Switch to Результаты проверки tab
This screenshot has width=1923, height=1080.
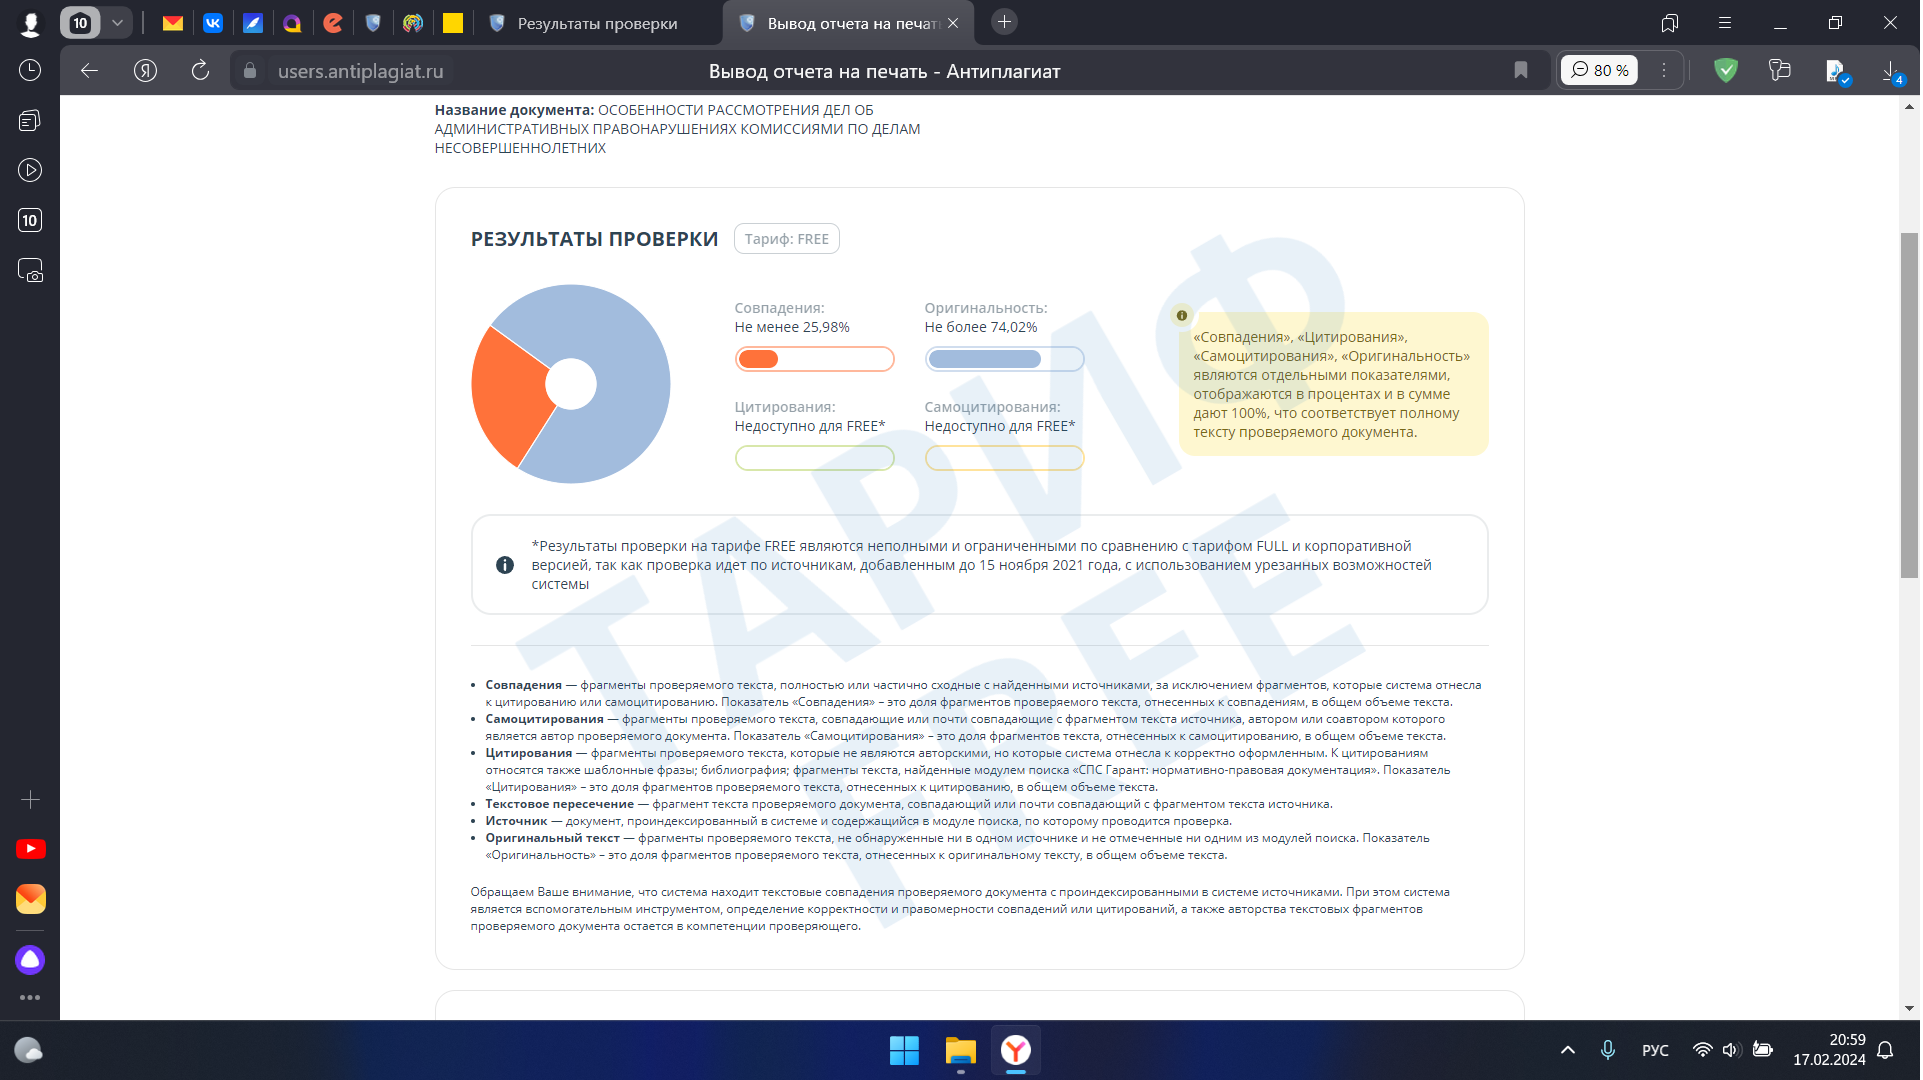click(597, 23)
